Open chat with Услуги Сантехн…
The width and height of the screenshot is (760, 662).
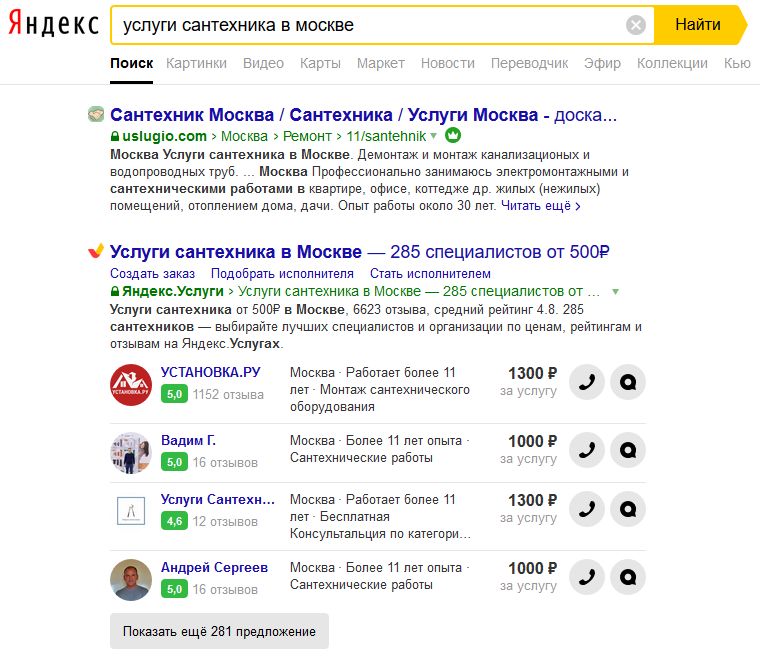(x=628, y=509)
